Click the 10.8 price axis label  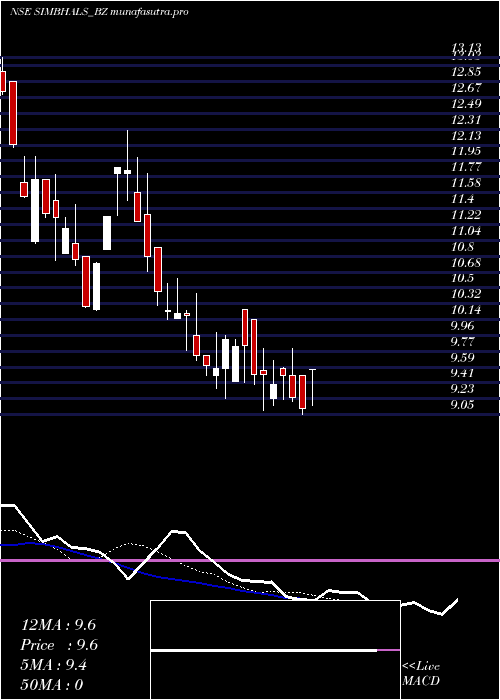462,246
